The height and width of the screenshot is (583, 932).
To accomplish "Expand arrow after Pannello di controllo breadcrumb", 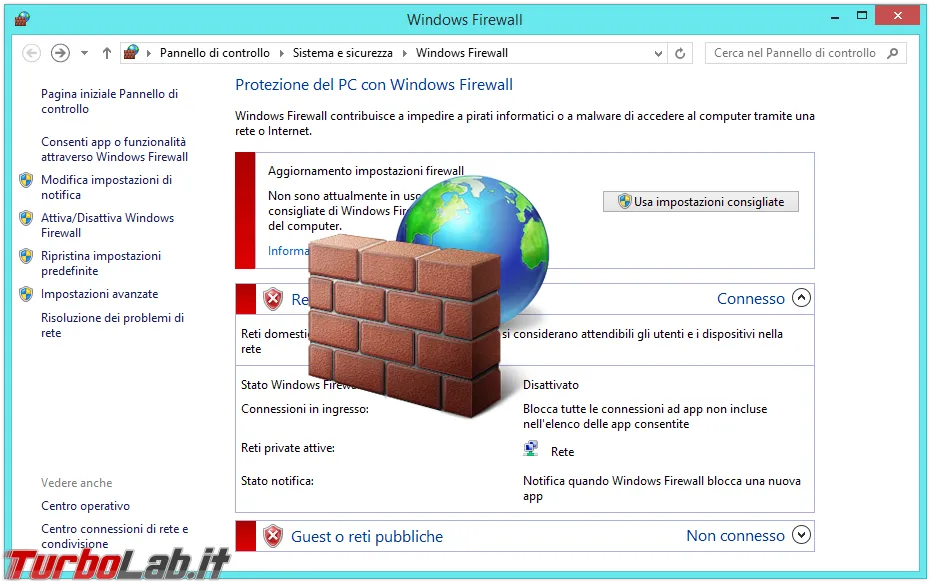I will tap(281, 53).
